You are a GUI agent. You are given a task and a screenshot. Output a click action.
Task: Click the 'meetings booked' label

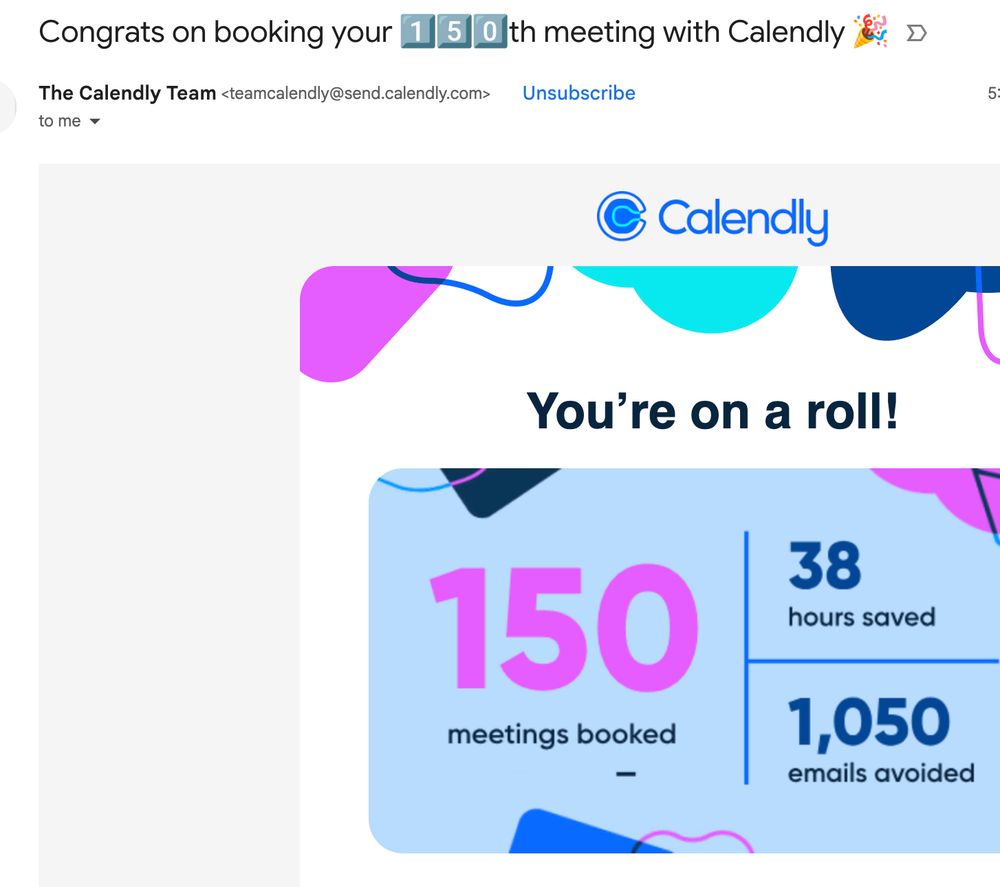(561, 735)
